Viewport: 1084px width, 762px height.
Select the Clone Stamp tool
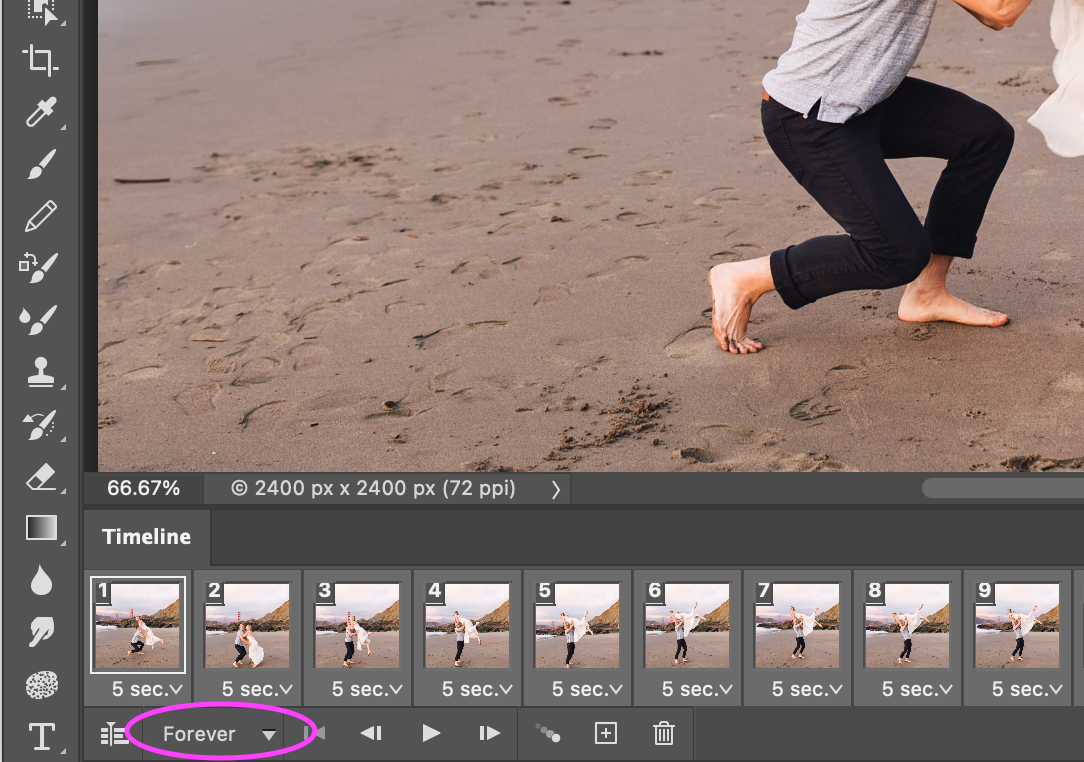[x=40, y=370]
